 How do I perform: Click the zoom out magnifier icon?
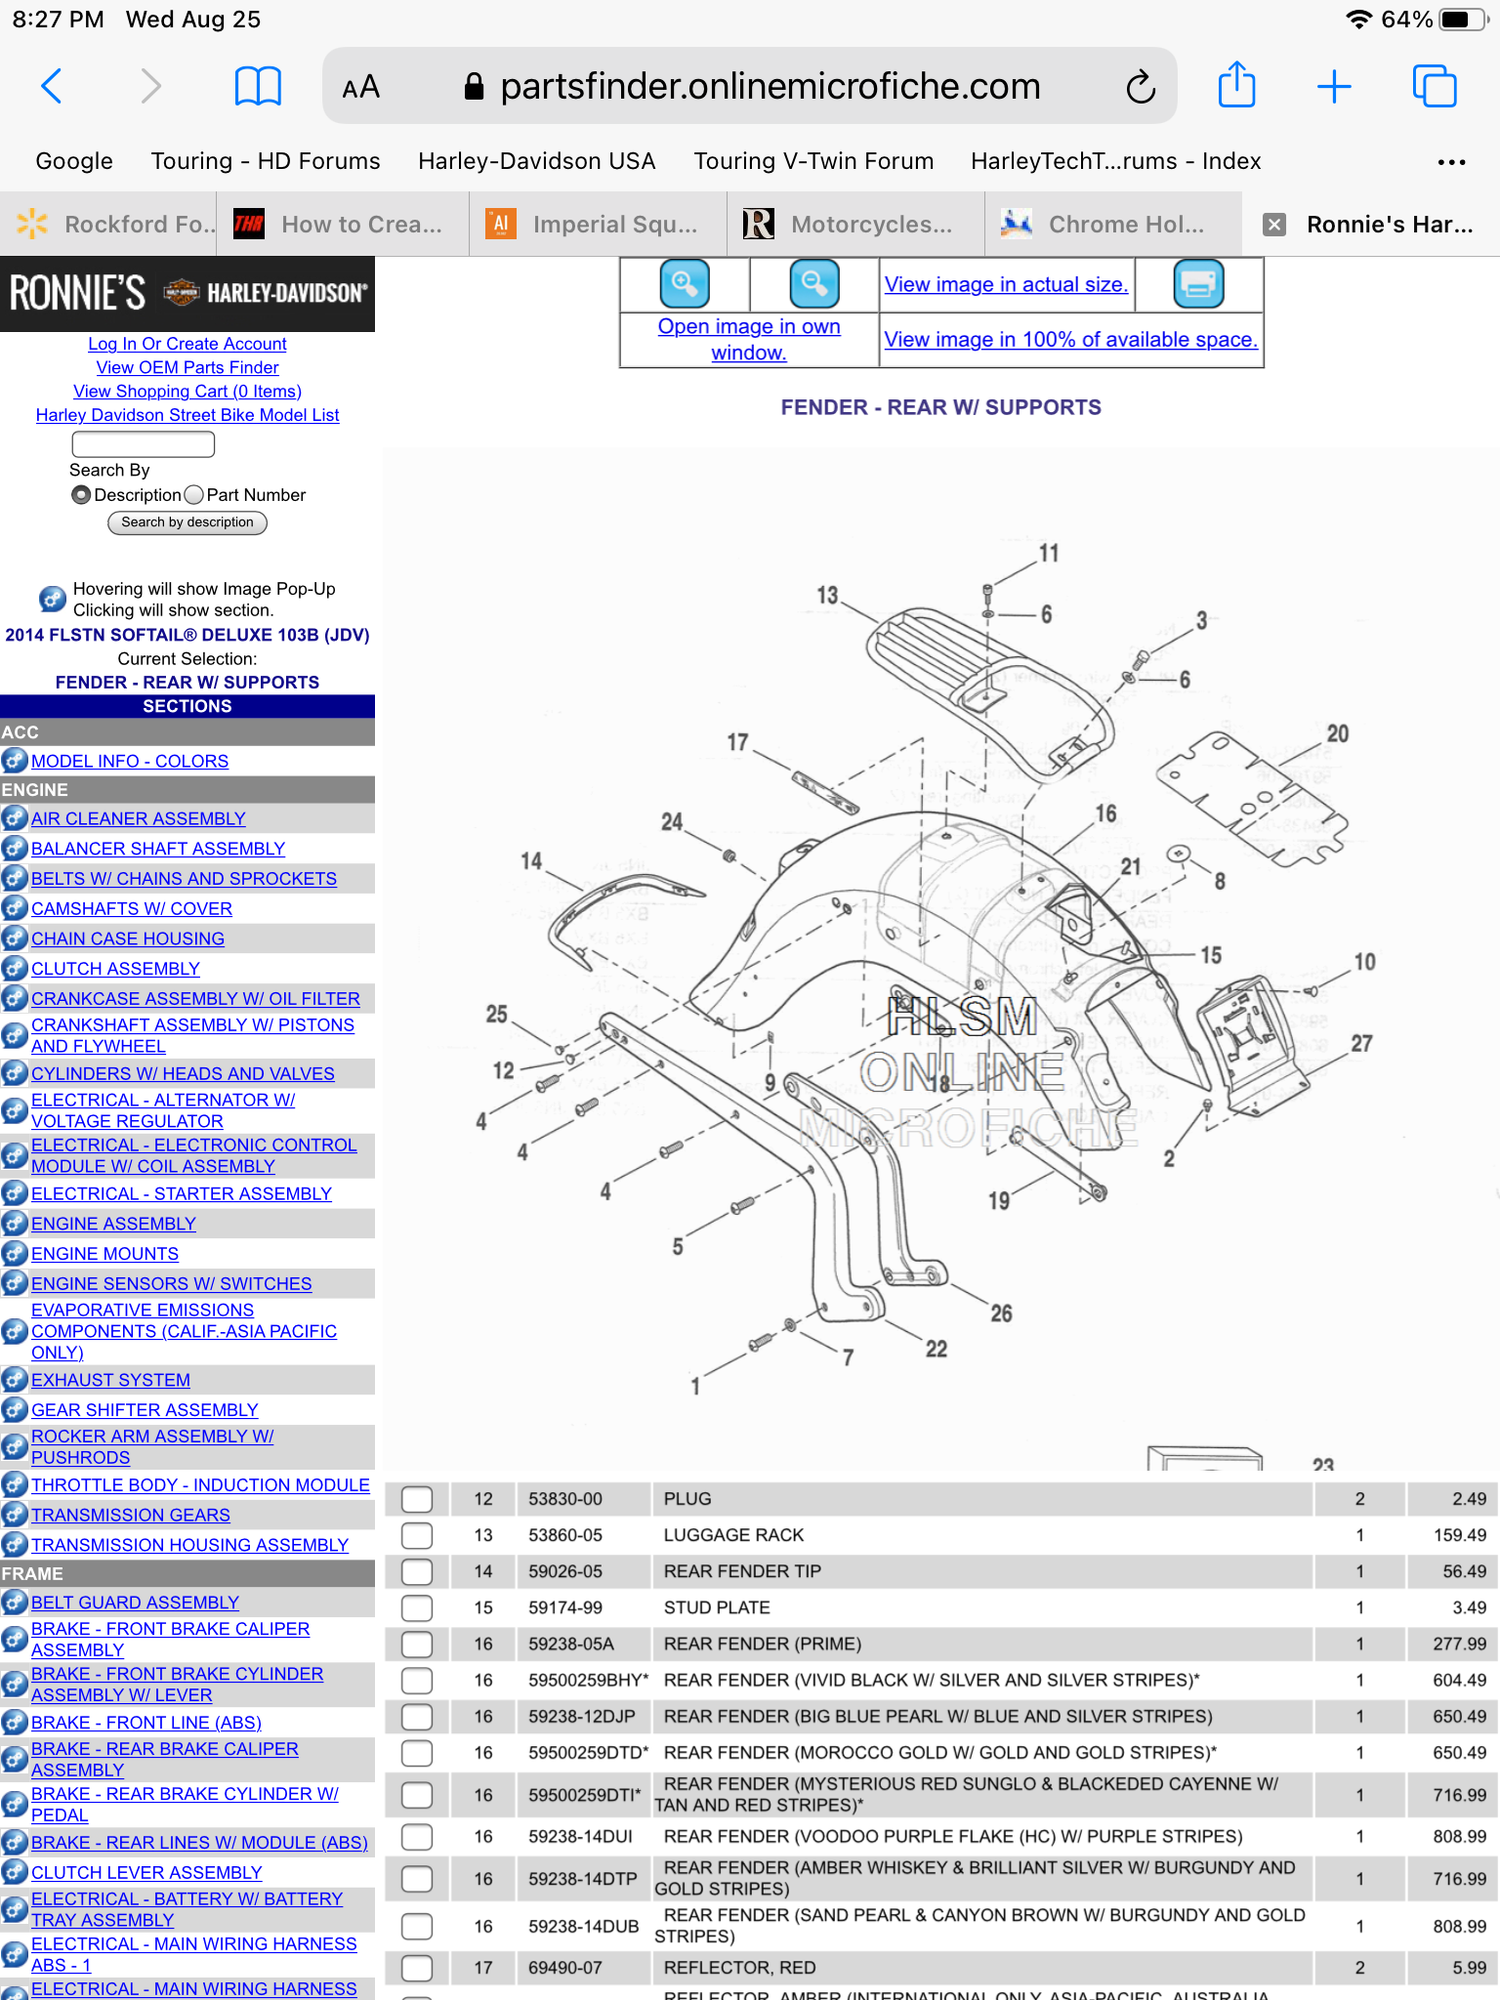[814, 284]
